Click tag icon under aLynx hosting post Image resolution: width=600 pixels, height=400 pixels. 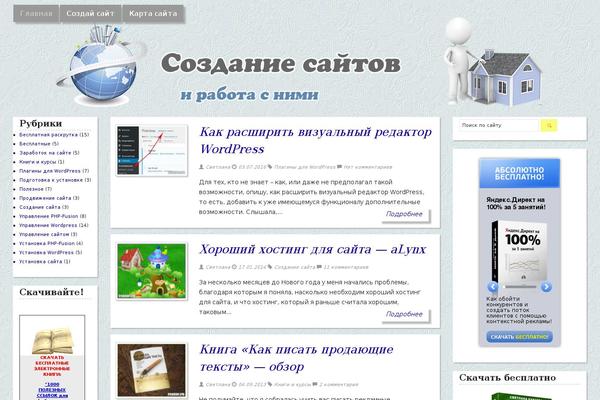(x=270, y=267)
